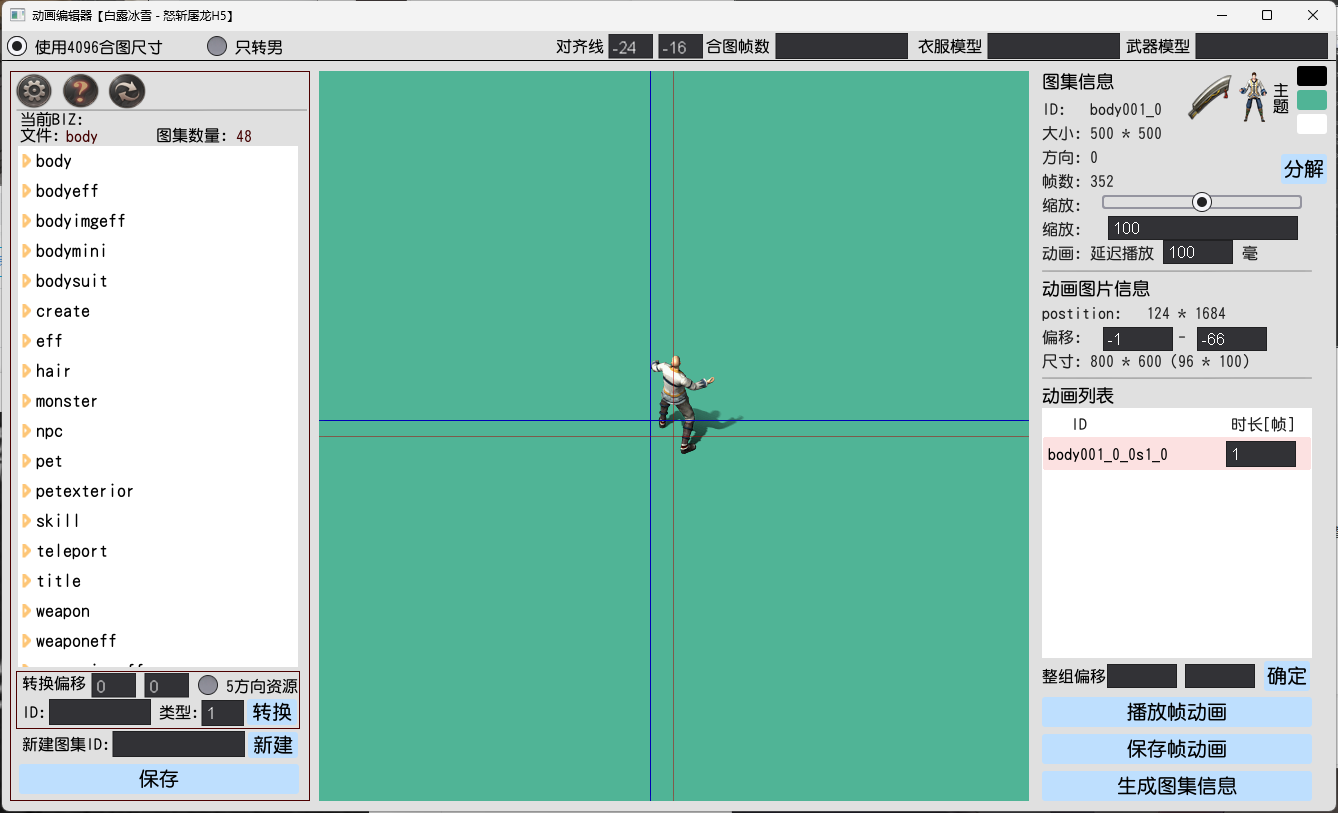1338x813 pixels.
Task: Toggle the 5方向资源 option
Action: [x=208, y=685]
